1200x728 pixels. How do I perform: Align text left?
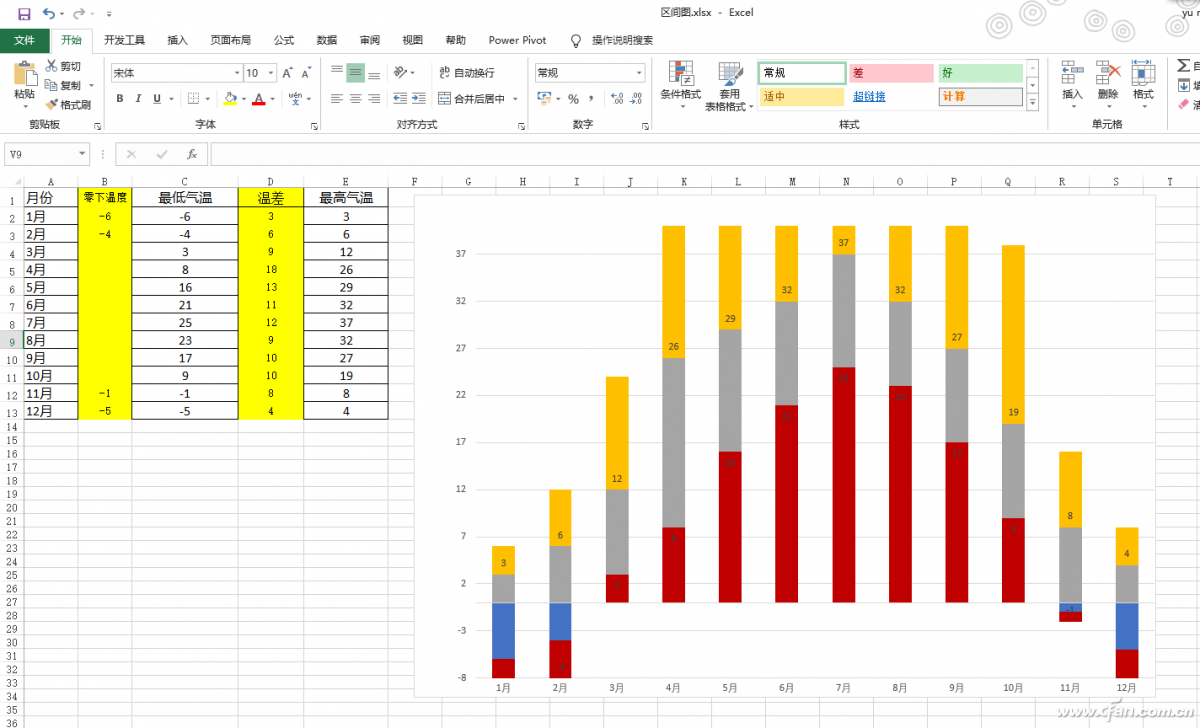coord(337,99)
